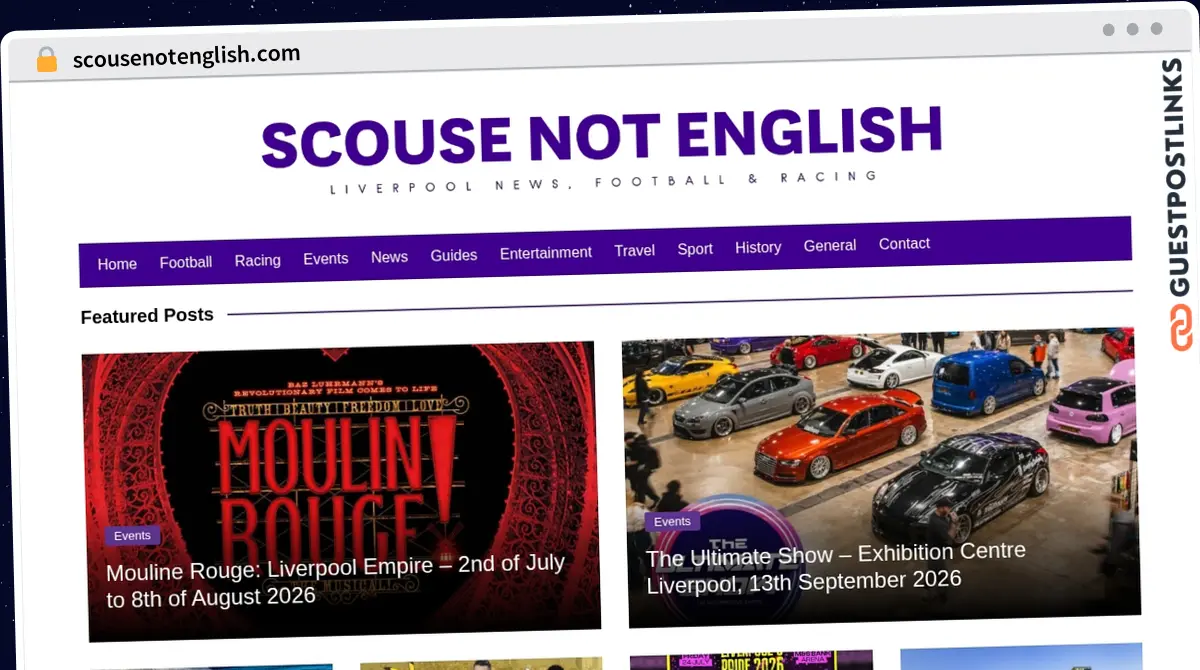Image resolution: width=1200 pixels, height=670 pixels.
Task: Go to the General category
Action: (830, 245)
